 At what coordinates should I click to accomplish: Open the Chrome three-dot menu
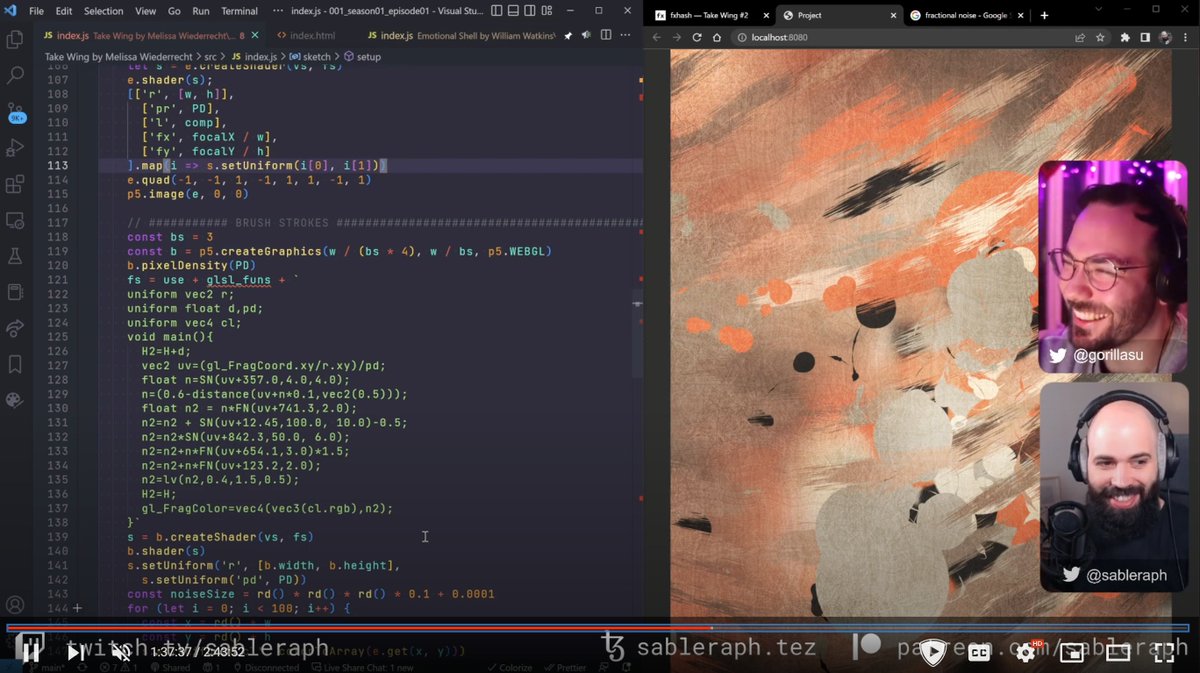(1186, 37)
